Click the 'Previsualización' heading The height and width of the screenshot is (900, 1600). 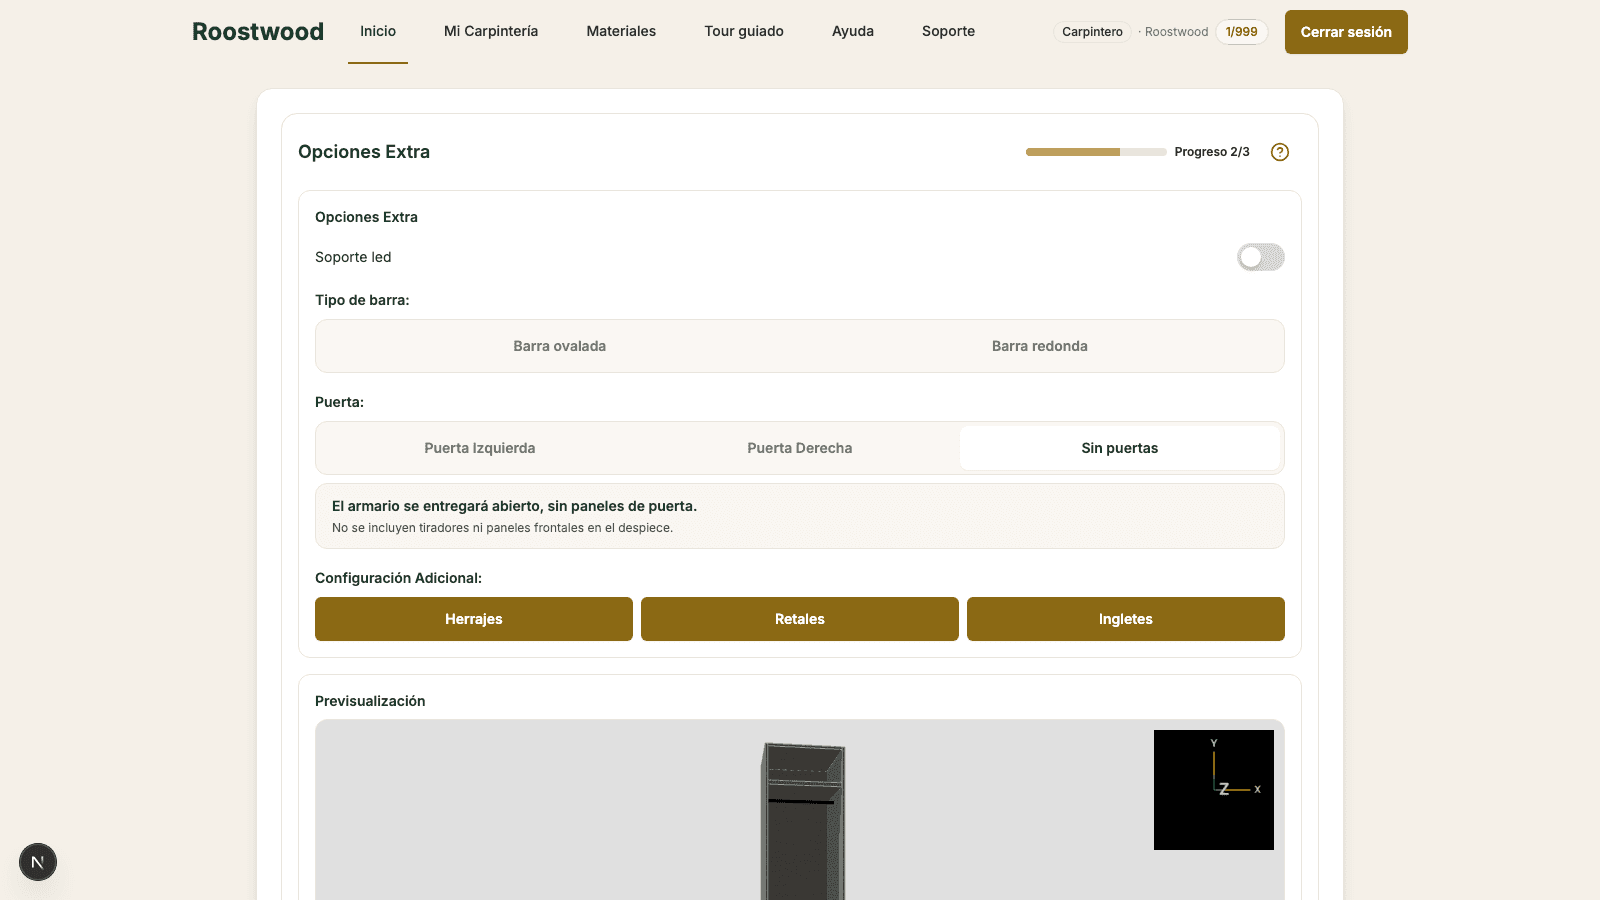[370, 701]
